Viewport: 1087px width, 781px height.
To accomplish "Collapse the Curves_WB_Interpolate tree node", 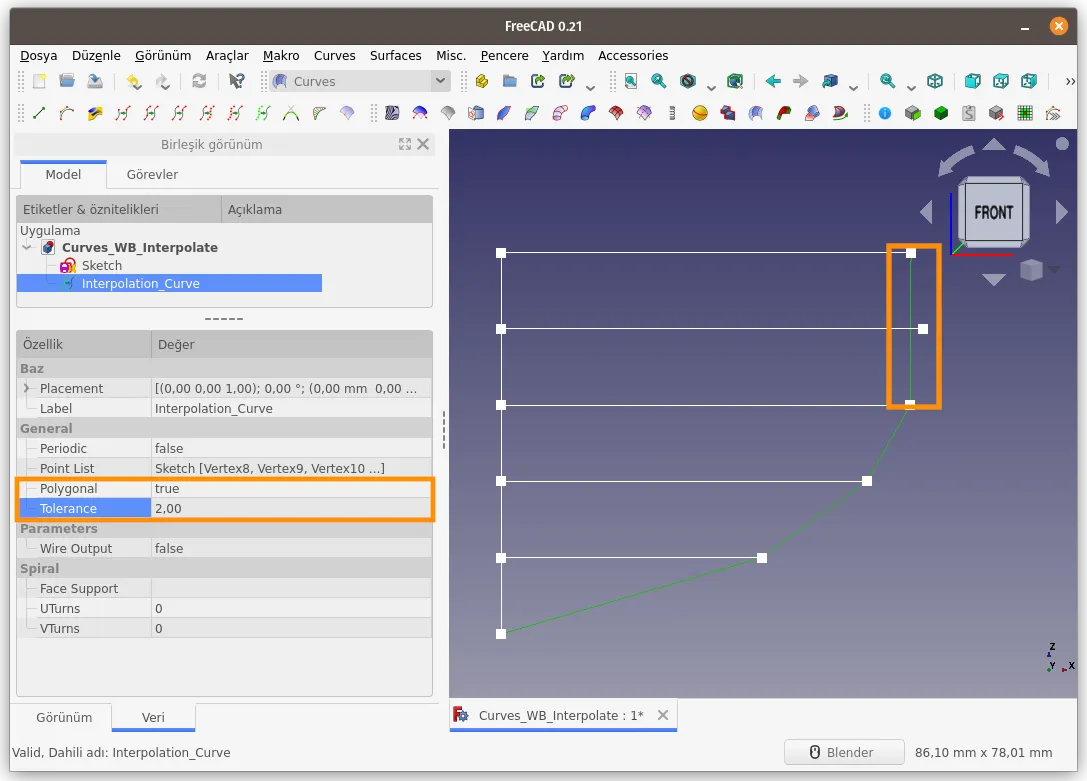I will point(26,247).
